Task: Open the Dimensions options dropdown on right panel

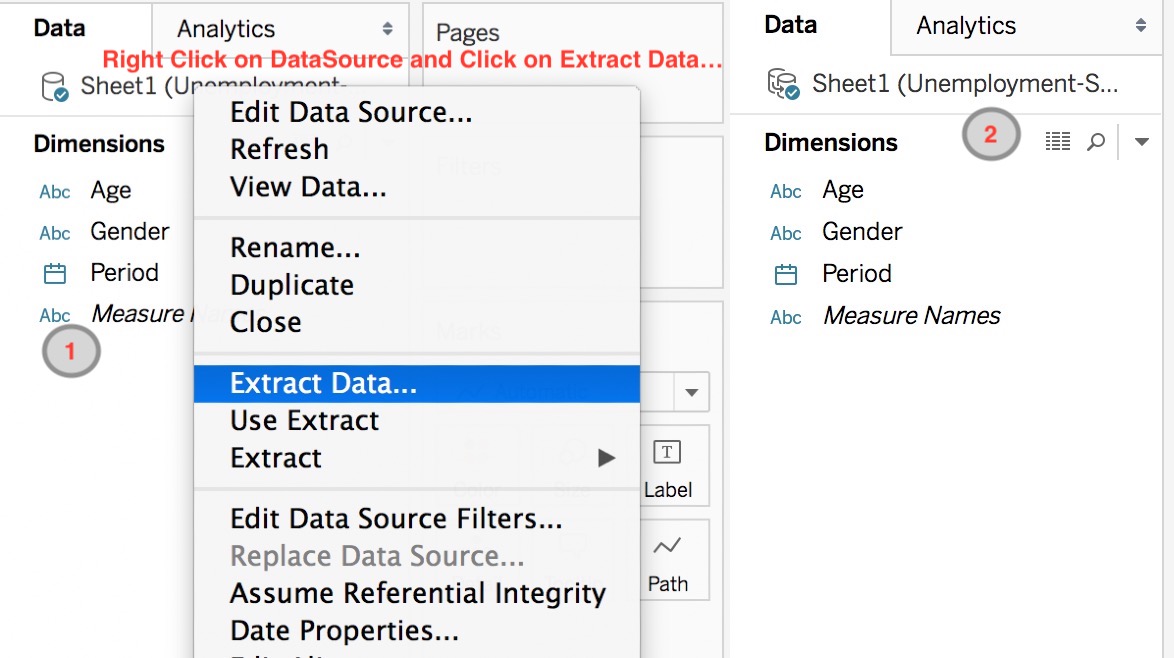Action: pyautogui.click(x=1142, y=142)
